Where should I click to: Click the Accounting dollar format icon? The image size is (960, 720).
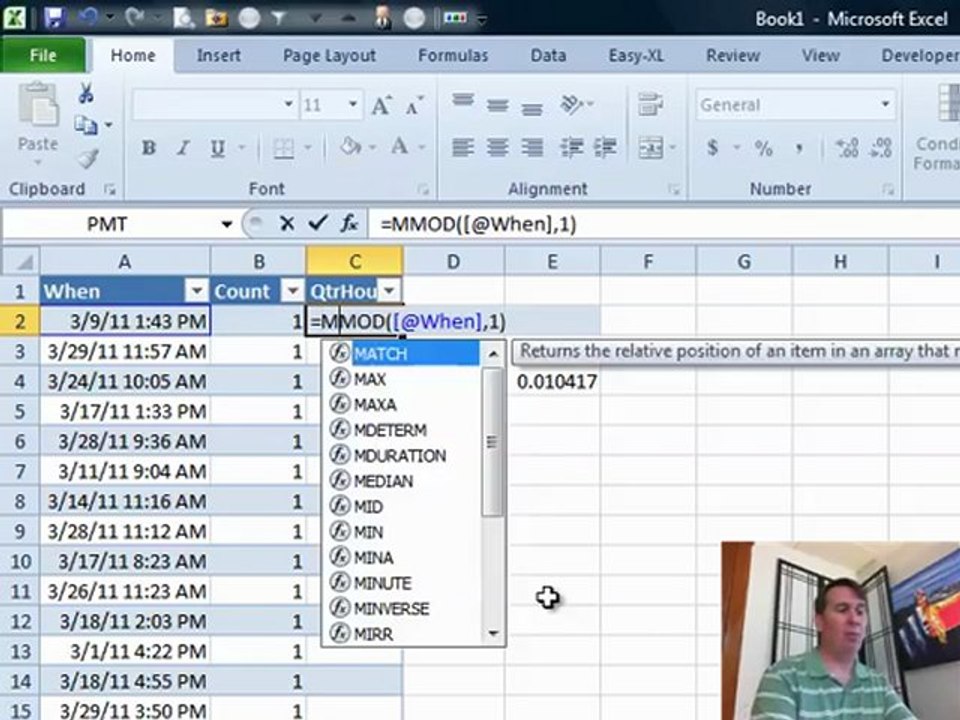[712, 148]
